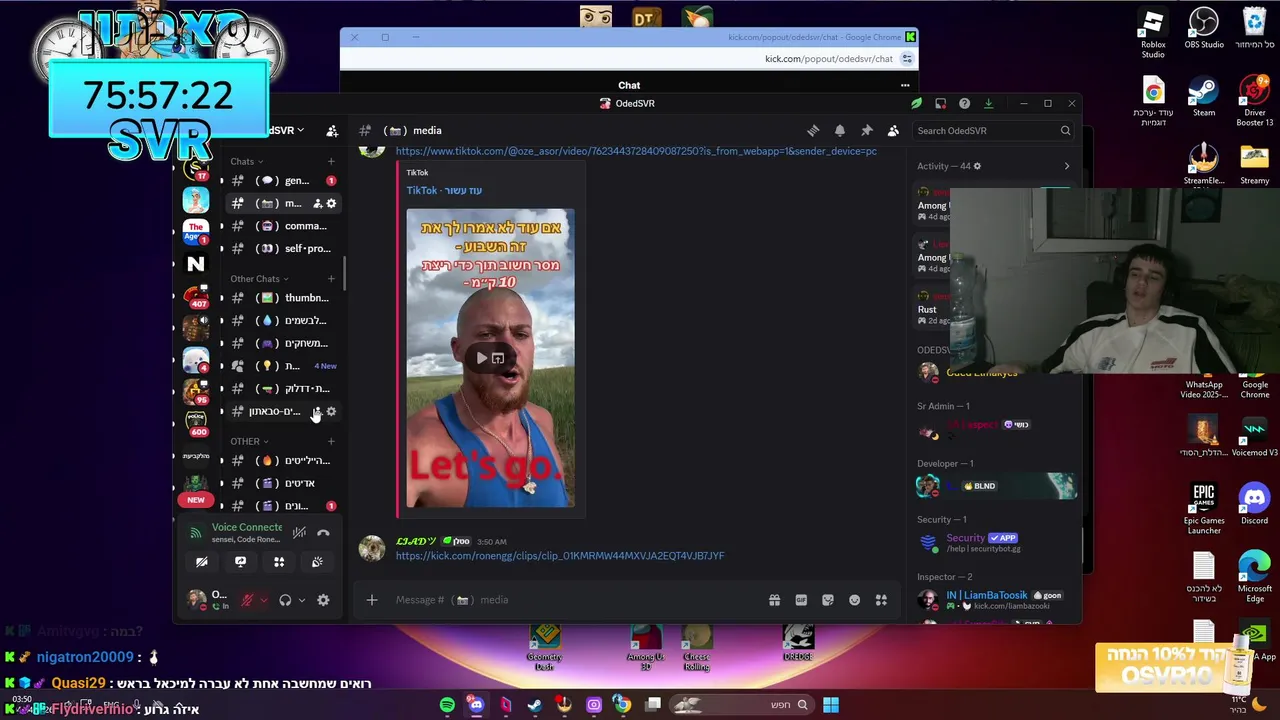Image resolution: width=1280 pixels, height=720 pixels.
Task: Create invite icon on media channel row
Action: click(x=317, y=203)
